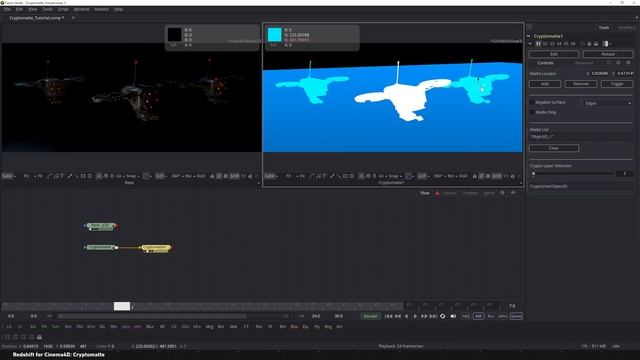Switch to the Modifiers tab in inspector
This screenshot has width=640, height=360.
[627, 28]
